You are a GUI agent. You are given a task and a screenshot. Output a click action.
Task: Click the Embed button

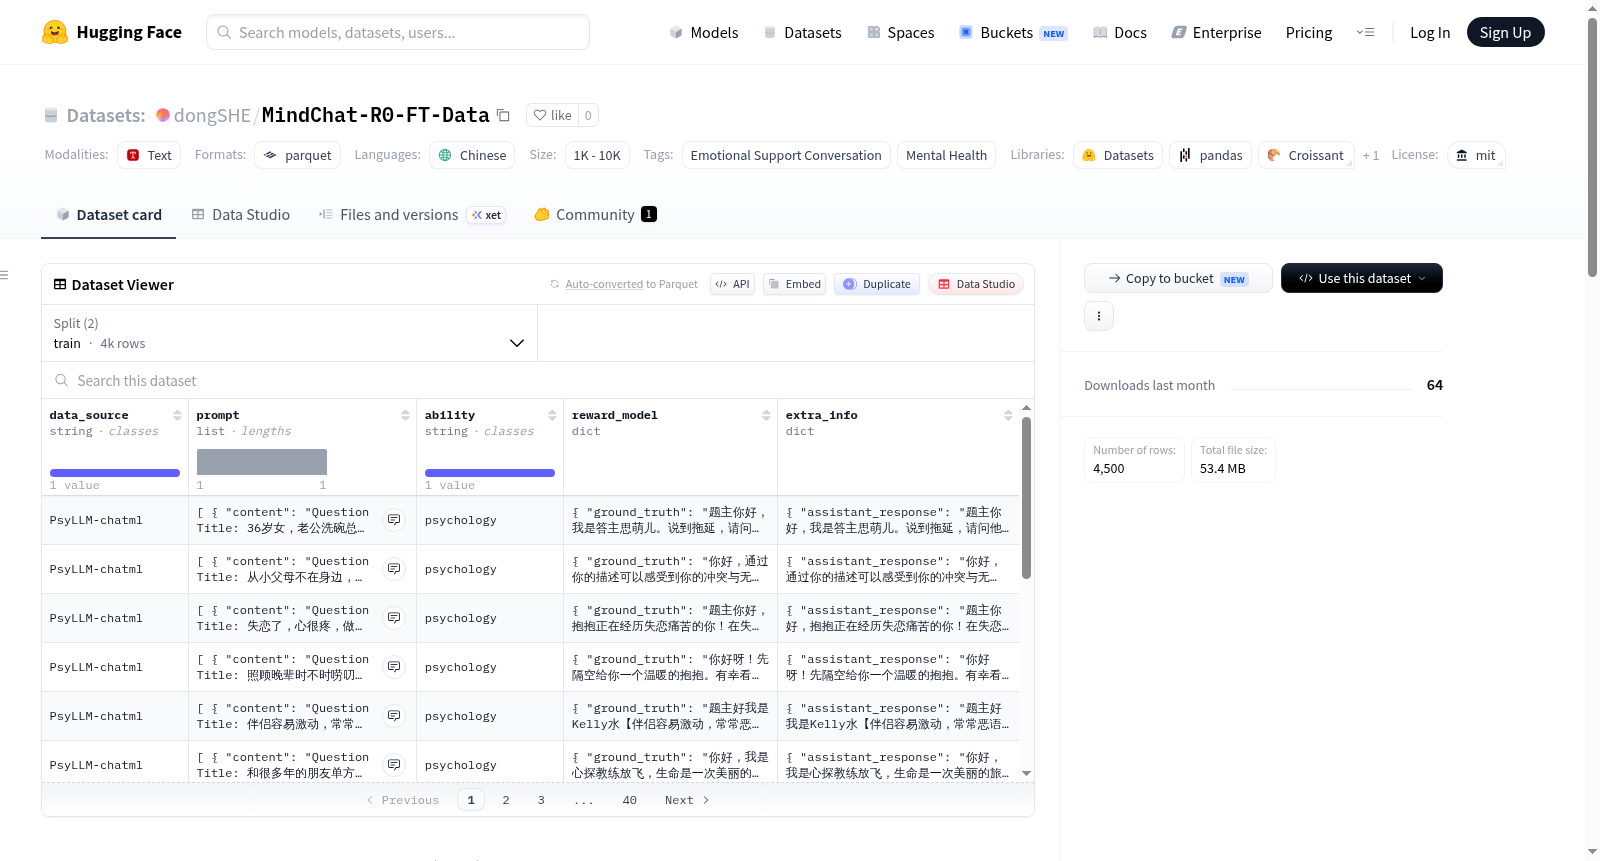(795, 284)
